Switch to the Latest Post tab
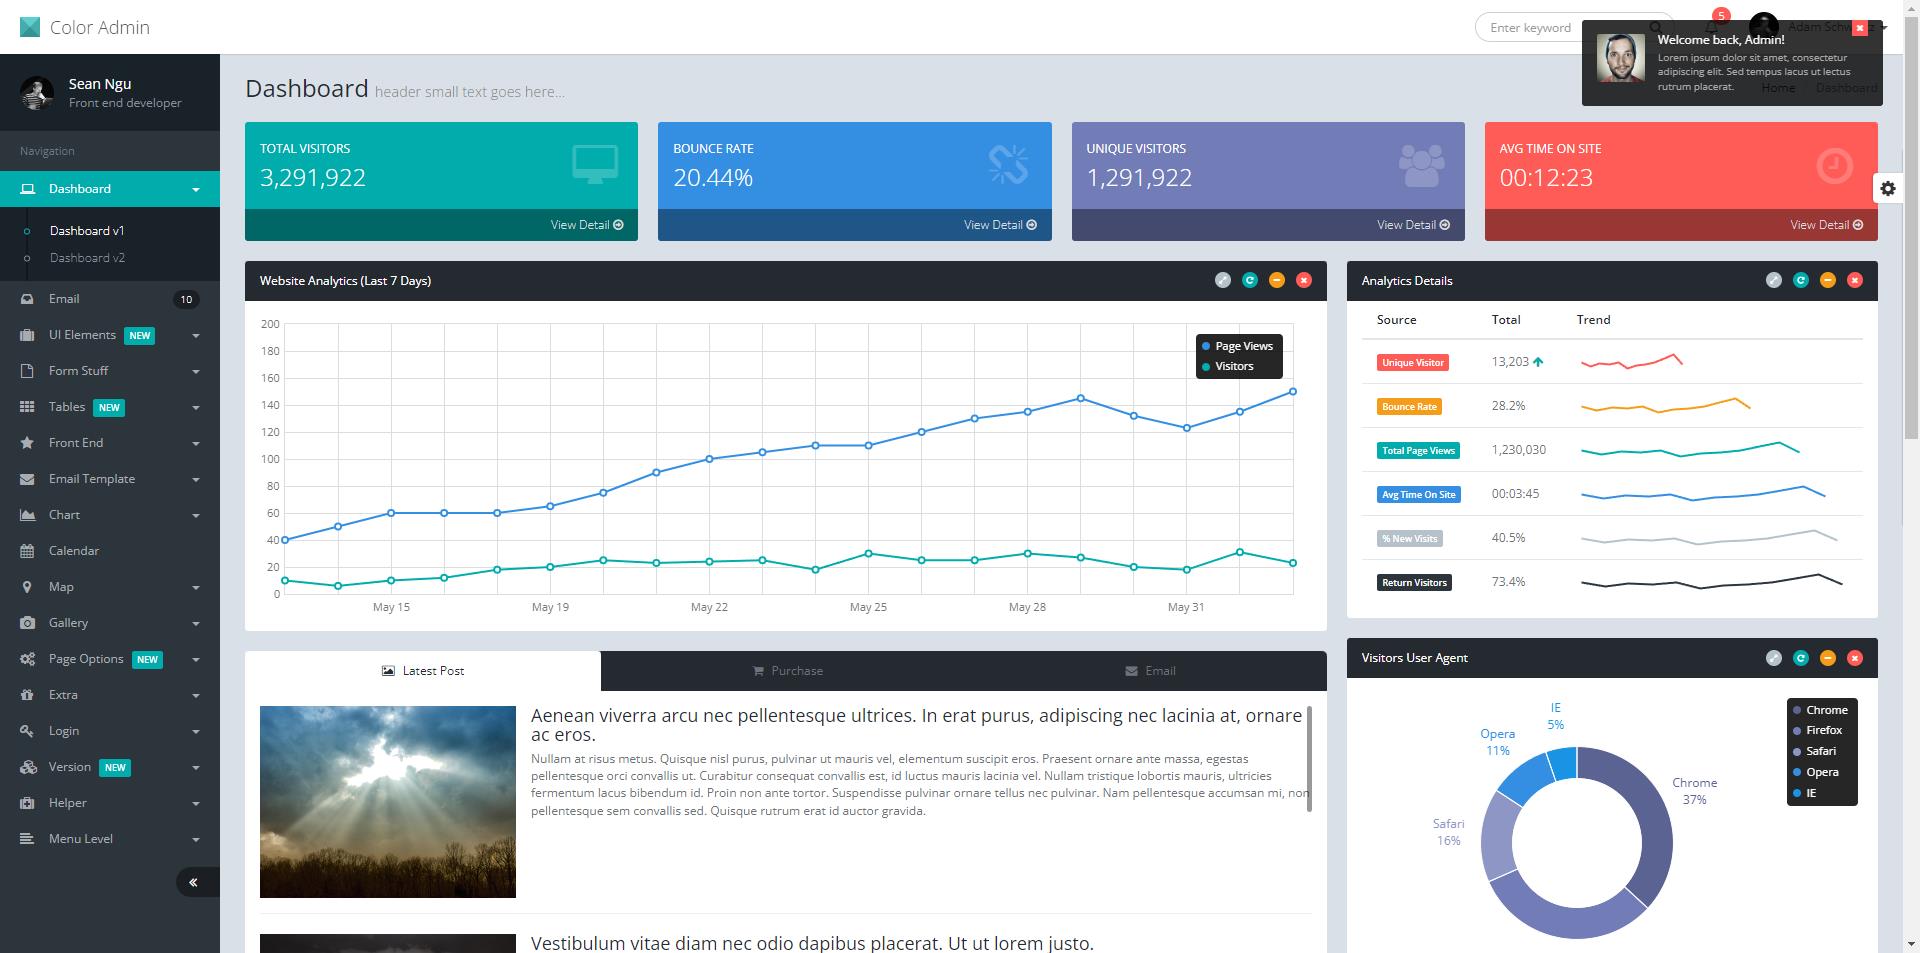Viewport: 1920px width, 953px height. 423,671
